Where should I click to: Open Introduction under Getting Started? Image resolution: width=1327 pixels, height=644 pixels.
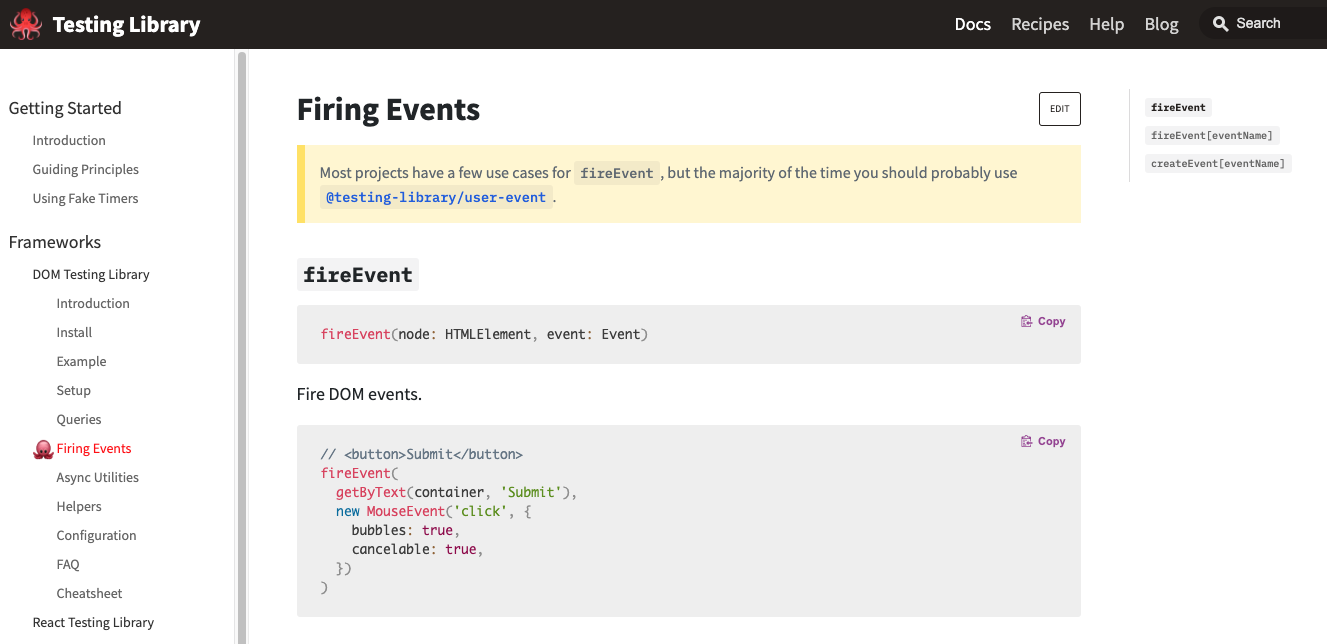pyautogui.click(x=69, y=141)
